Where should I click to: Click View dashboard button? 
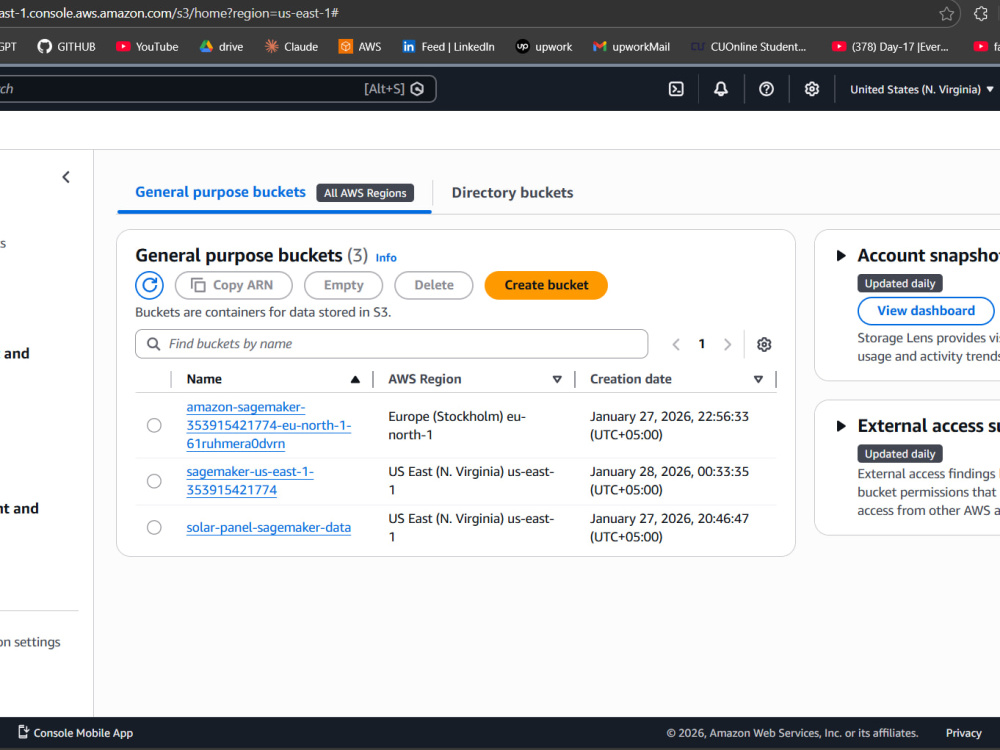[926, 311]
